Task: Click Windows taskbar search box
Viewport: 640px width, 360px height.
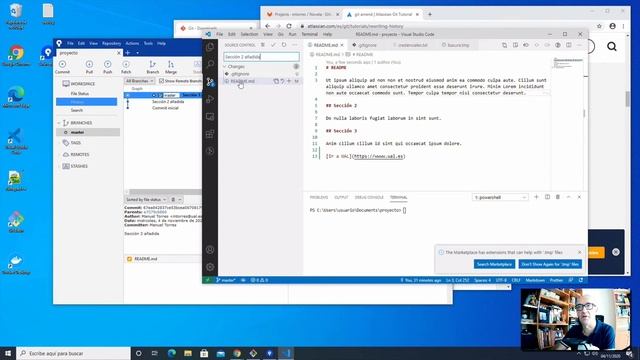Action: tap(73, 353)
